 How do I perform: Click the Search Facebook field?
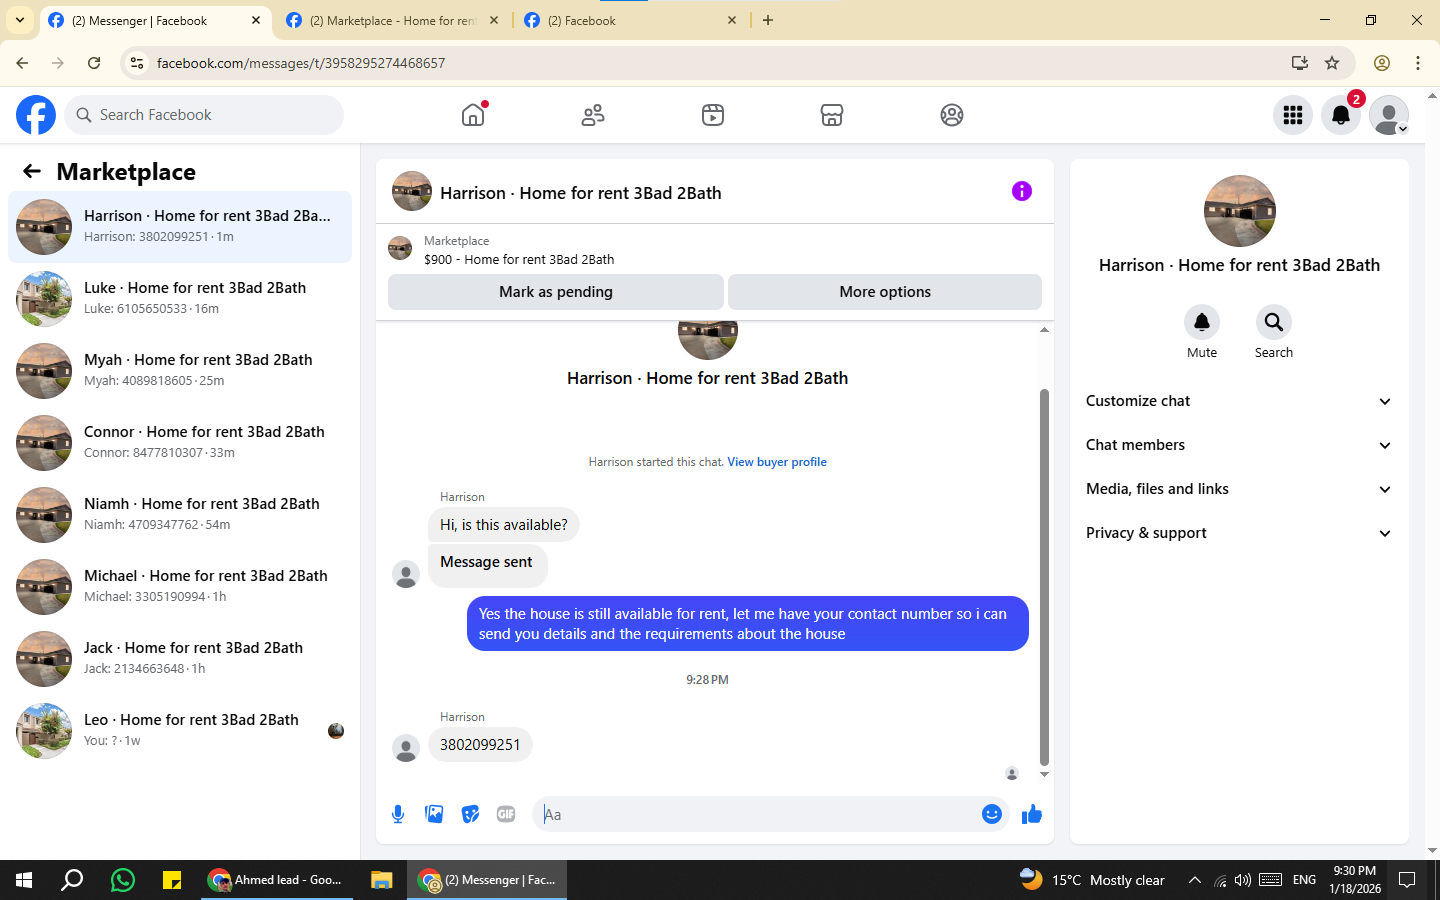point(204,115)
